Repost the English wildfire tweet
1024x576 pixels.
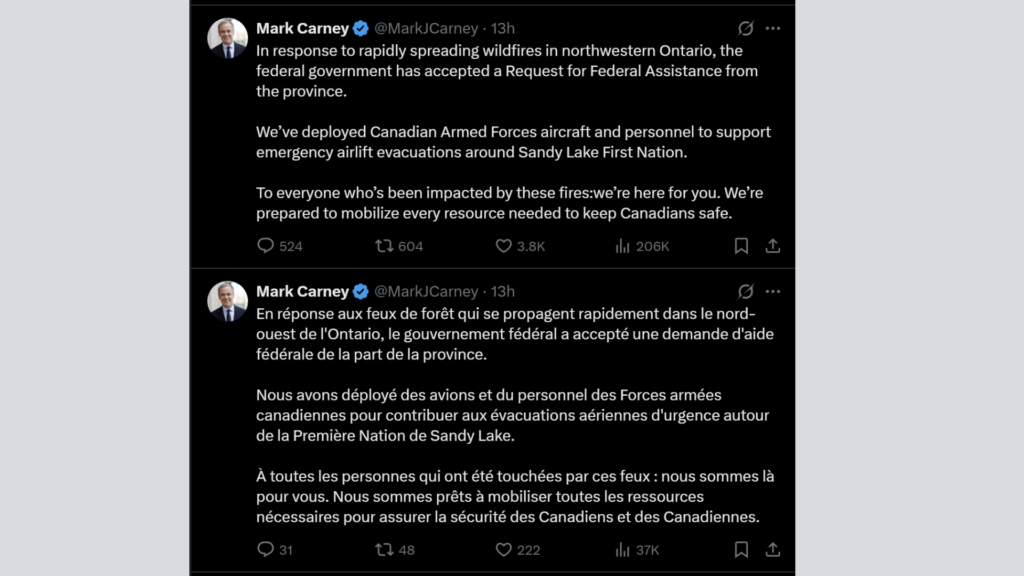click(x=385, y=246)
